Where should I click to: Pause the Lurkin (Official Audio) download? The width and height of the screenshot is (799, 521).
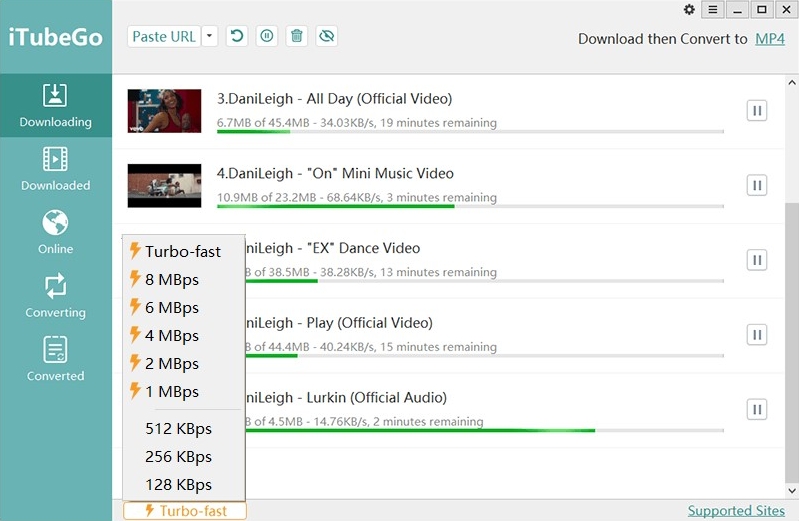tap(757, 410)
